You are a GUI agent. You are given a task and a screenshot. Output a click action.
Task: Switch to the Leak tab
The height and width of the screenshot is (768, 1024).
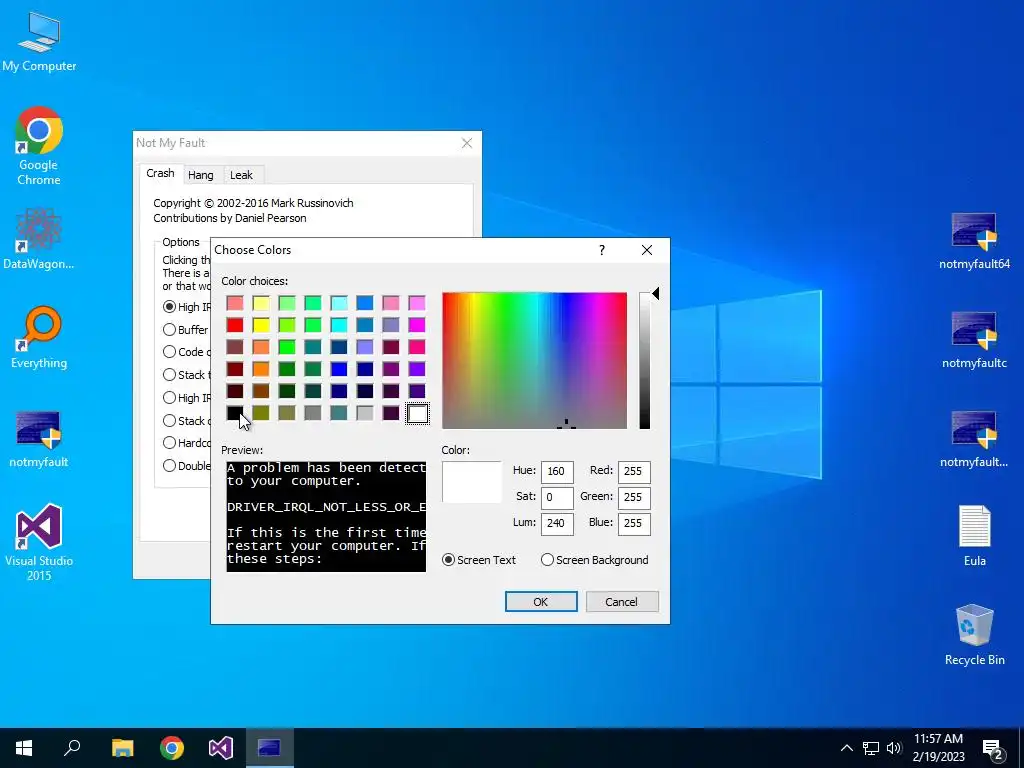click(x=241, y=175)
